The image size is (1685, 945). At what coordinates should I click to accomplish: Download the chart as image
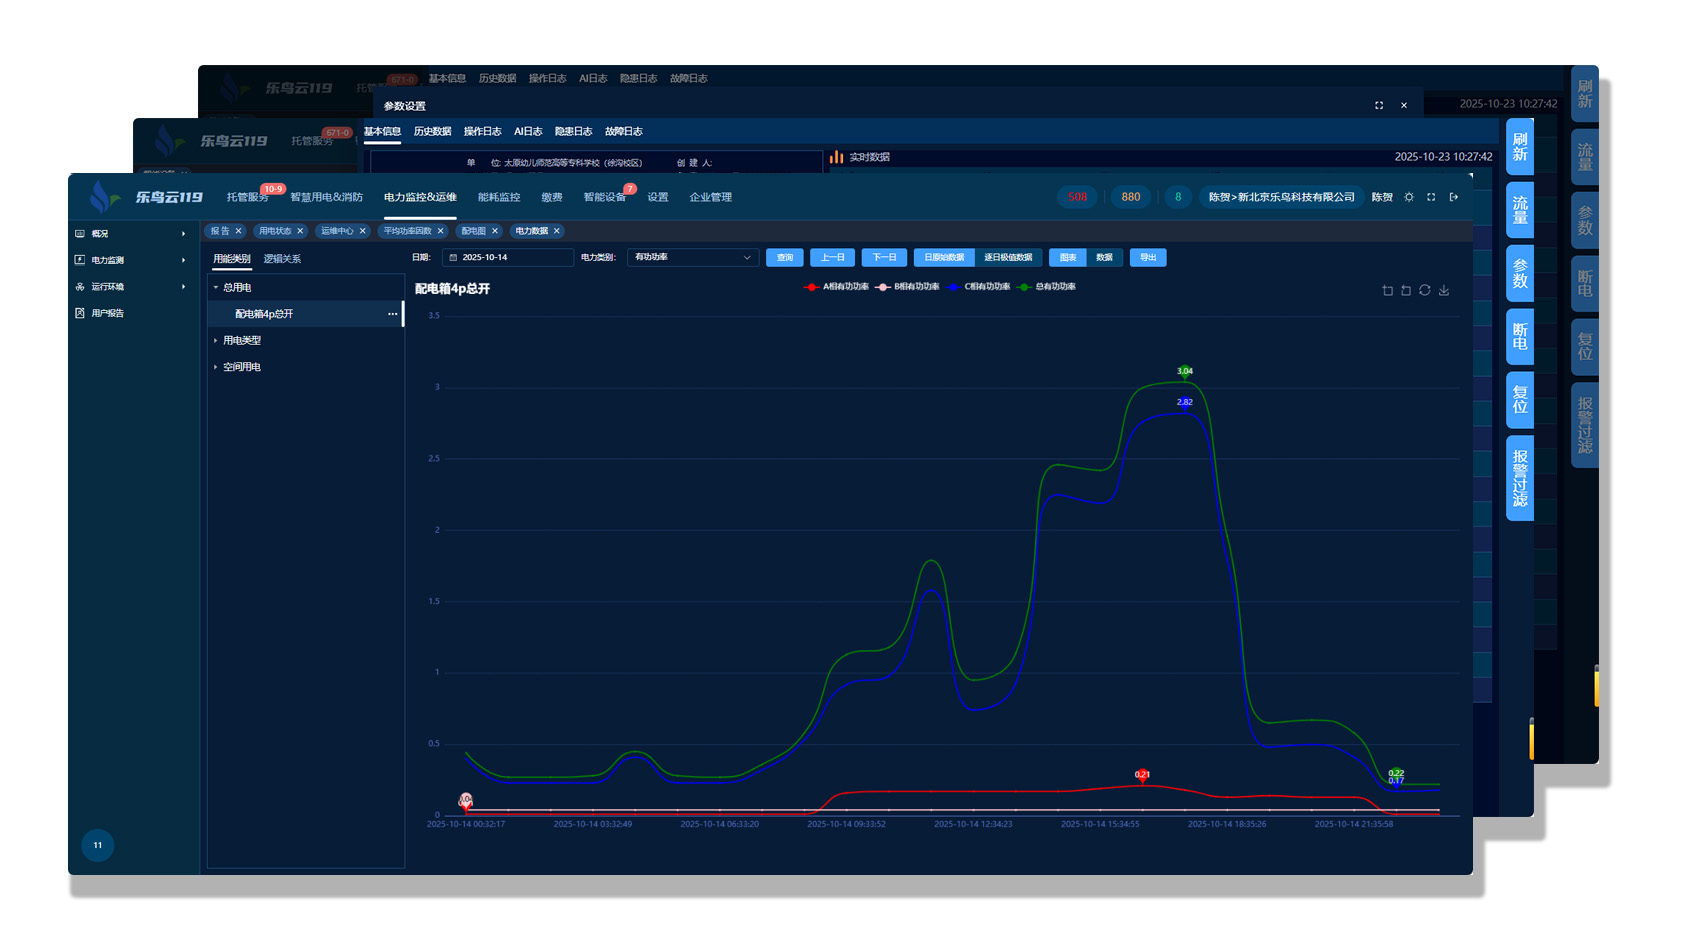point(1443,290)
